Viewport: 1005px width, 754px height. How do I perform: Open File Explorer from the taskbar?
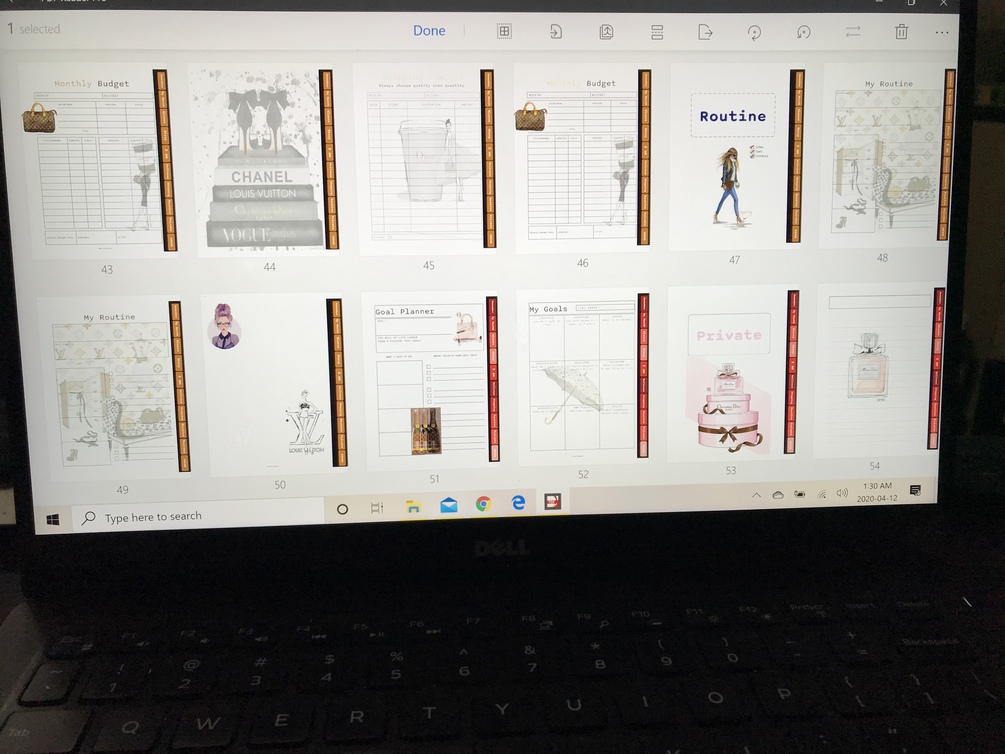pos(413,507)
